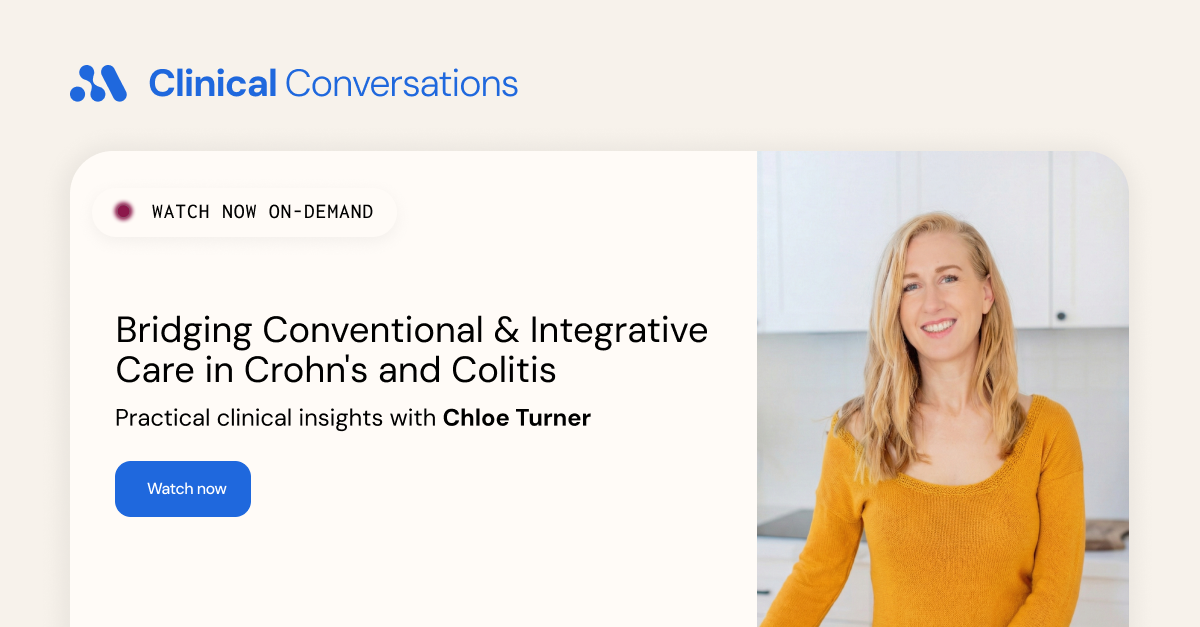Click the maroon dot in on-demand badge
Viewport: 1200px width, 627px height.
tap(124, 212)
